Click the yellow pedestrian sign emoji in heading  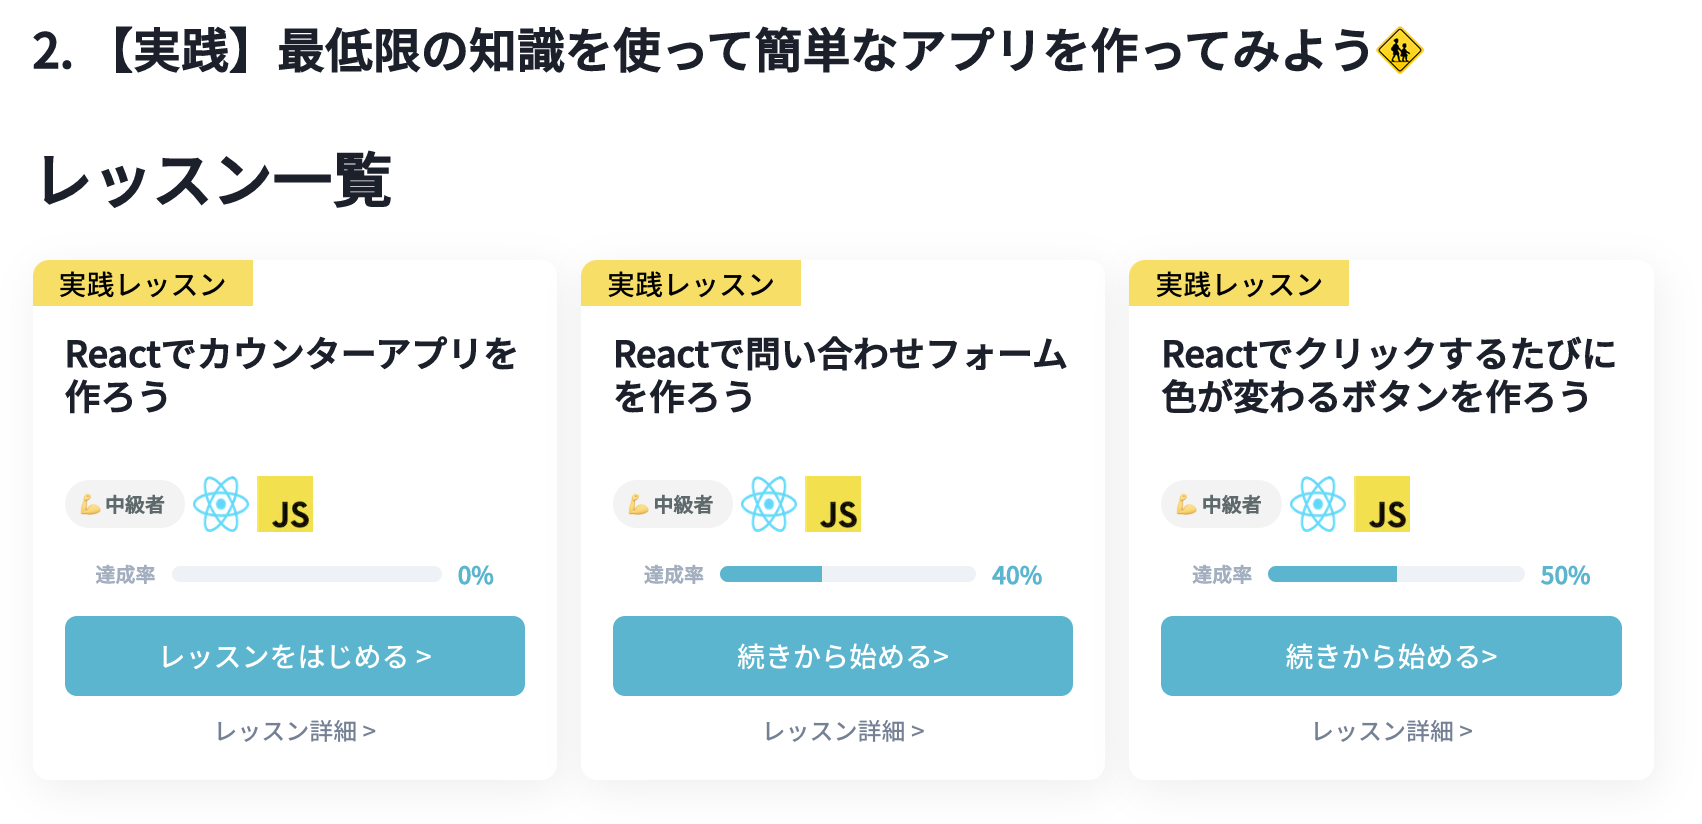tap(1399, 51)
